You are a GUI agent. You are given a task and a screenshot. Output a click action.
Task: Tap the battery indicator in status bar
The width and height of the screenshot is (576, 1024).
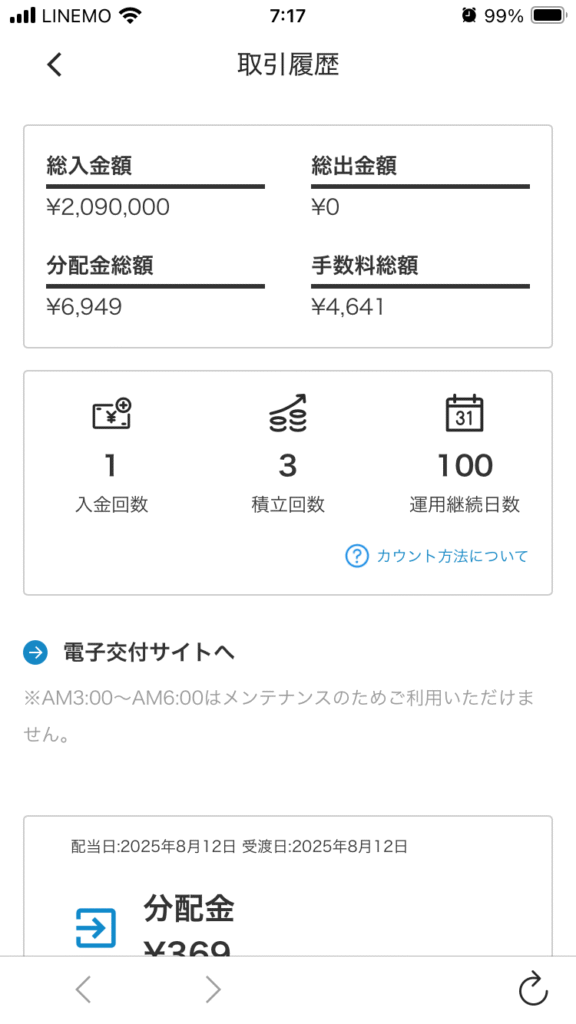click(549, 16)
